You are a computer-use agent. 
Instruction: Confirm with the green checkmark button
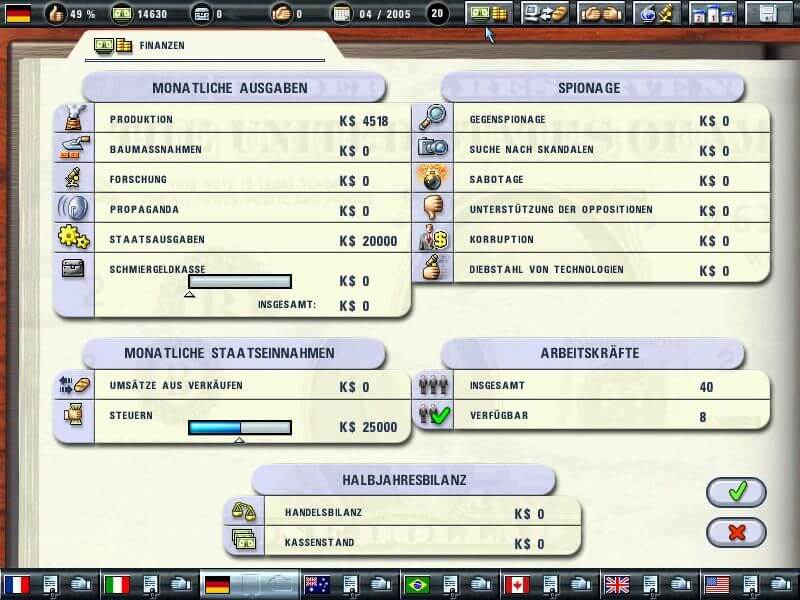[x=736, y=492]
